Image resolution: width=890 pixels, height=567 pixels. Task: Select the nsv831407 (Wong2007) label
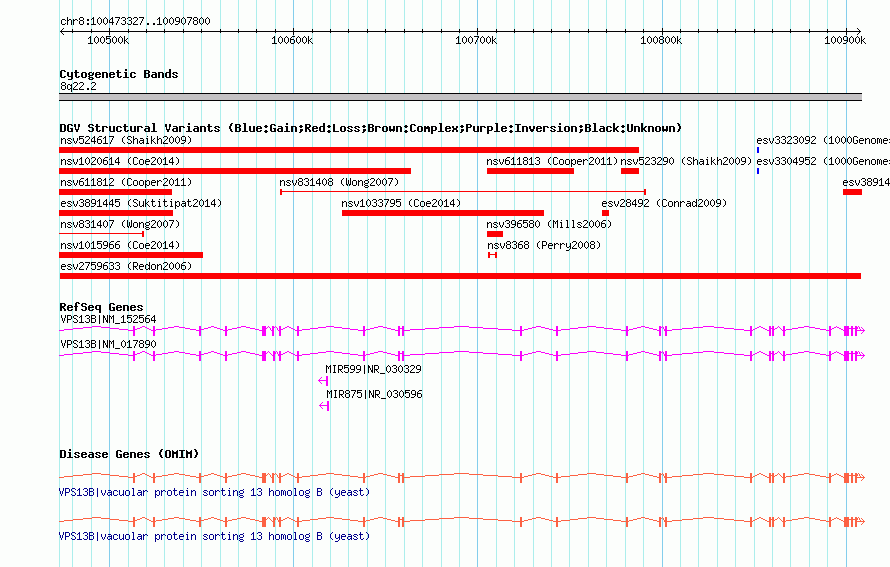coord(120,224)
